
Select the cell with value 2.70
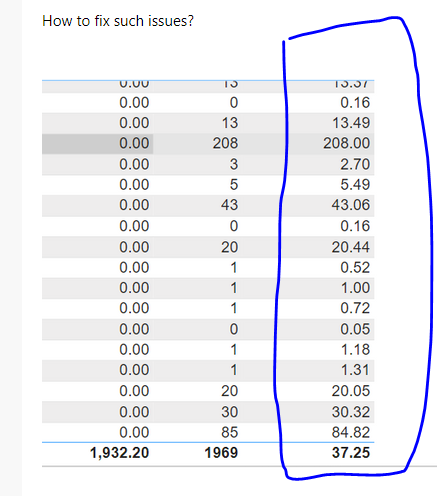(x=355, y=165)
